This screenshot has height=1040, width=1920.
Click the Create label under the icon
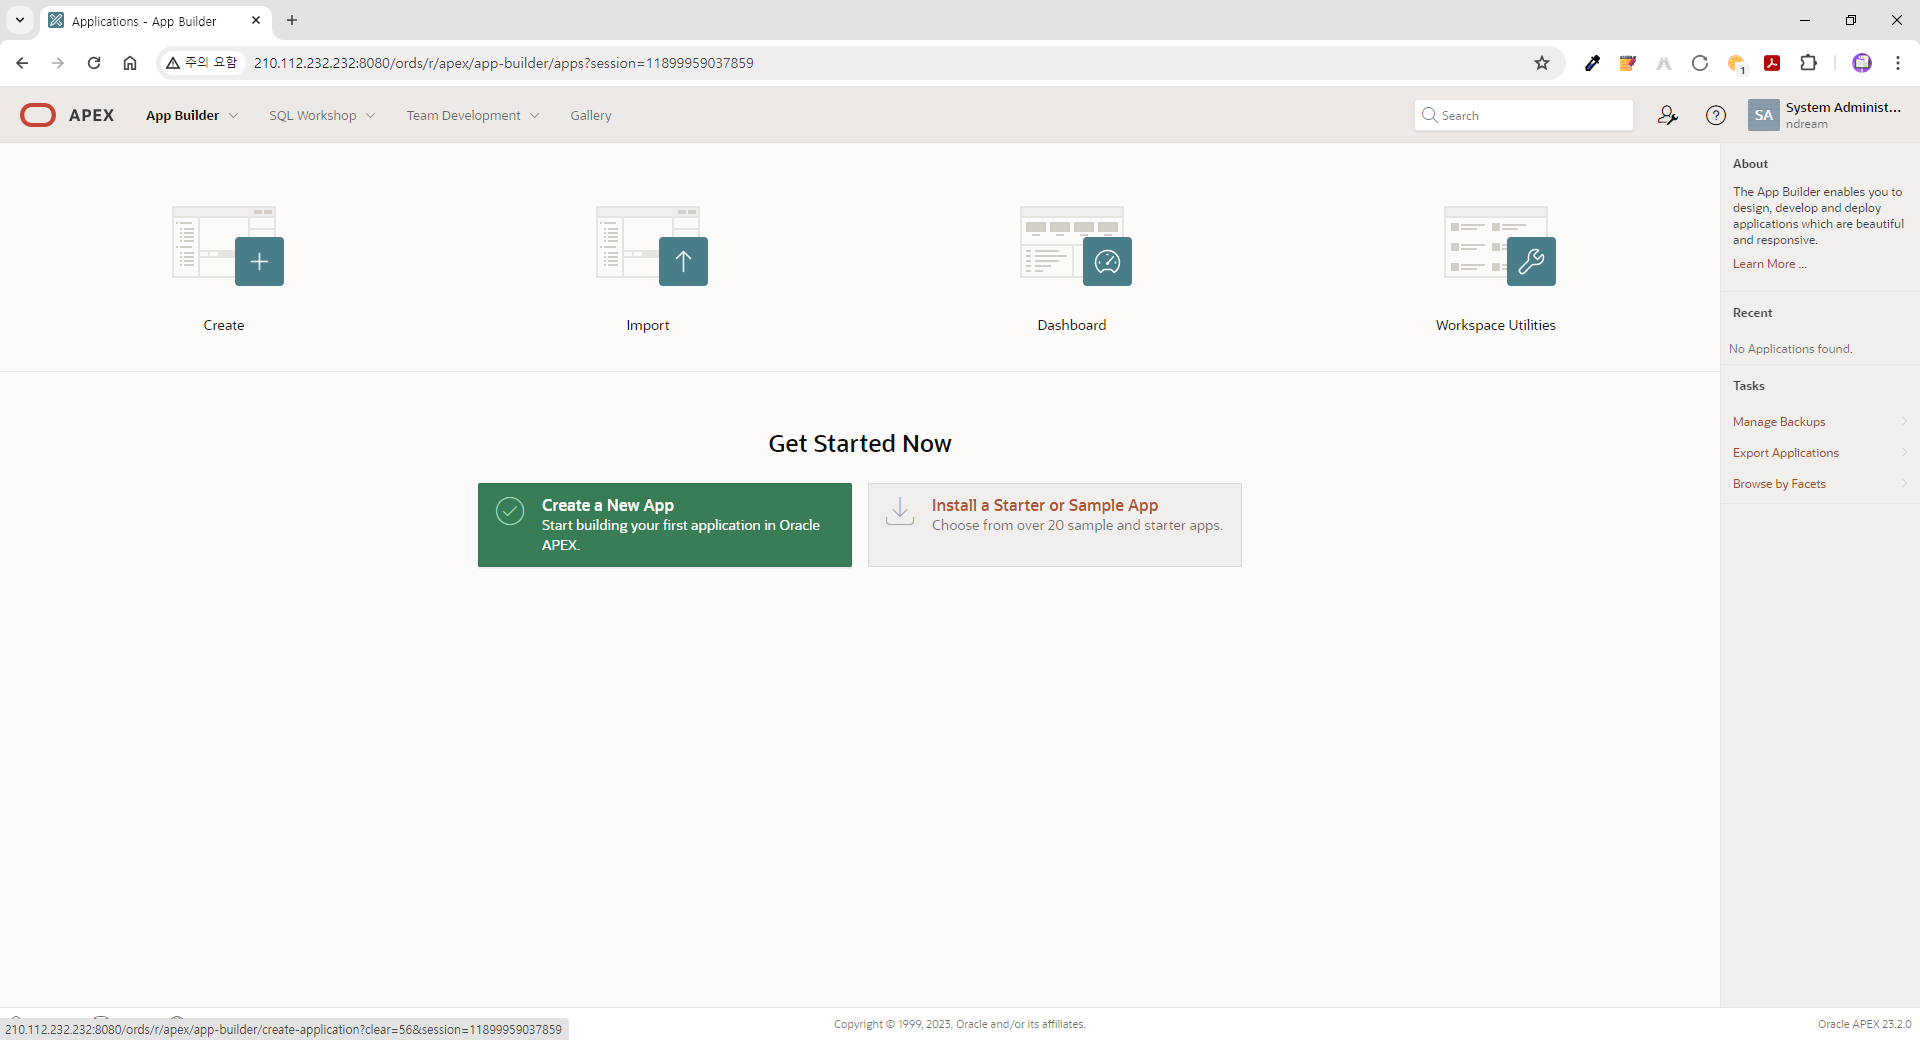224,325
